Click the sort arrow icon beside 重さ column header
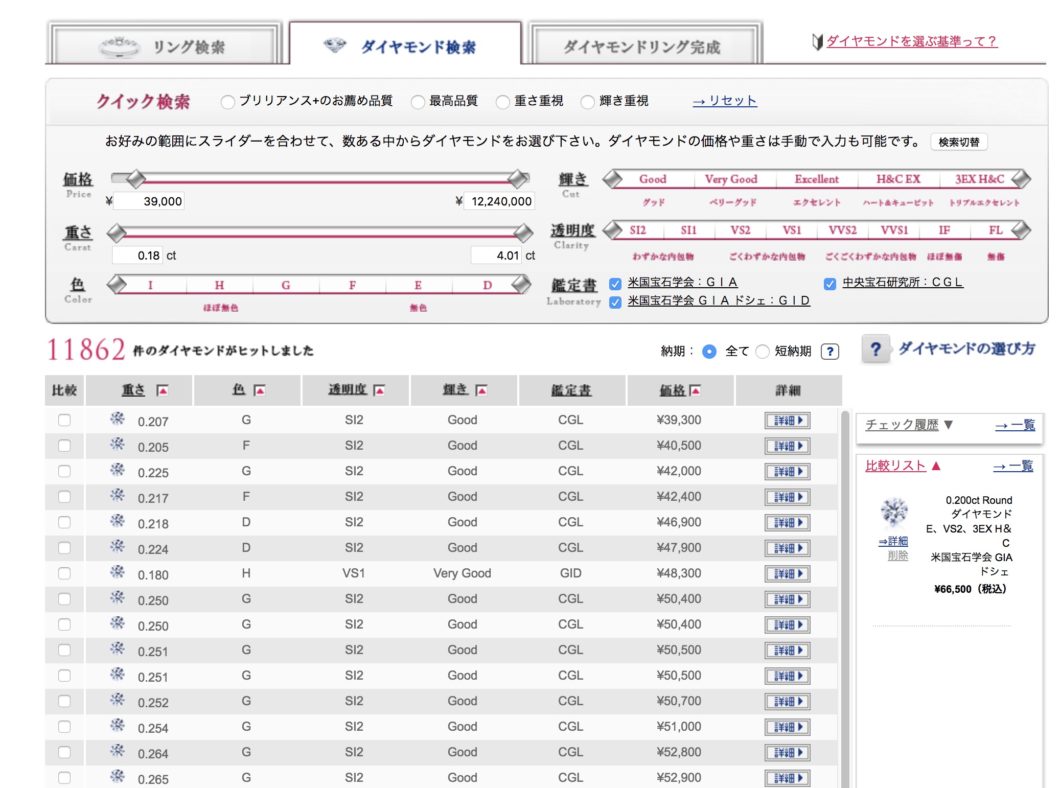 (x=162, y=390)
